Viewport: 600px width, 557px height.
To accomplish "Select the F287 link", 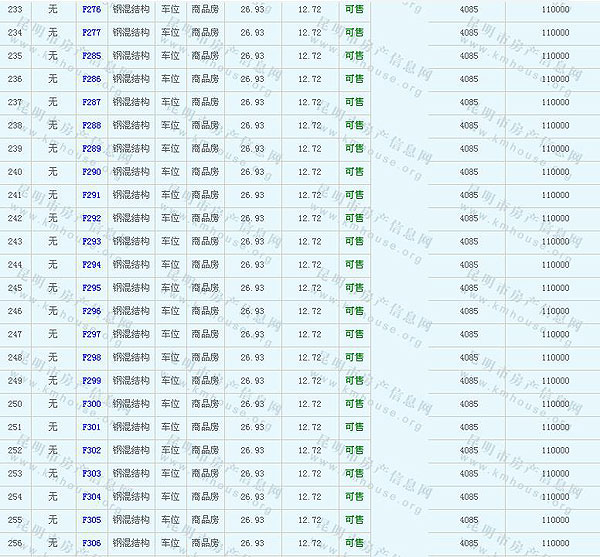I will 91,102.
